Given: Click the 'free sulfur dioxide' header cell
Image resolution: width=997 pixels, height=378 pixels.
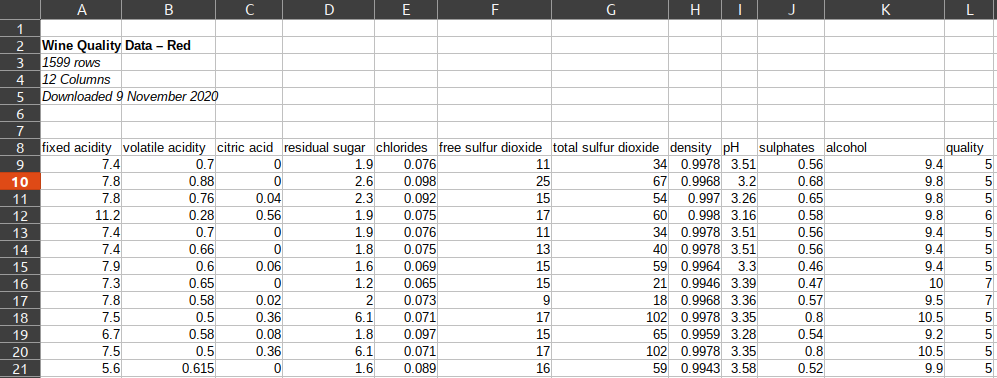Looking at the screenshot, I should 495,148.
